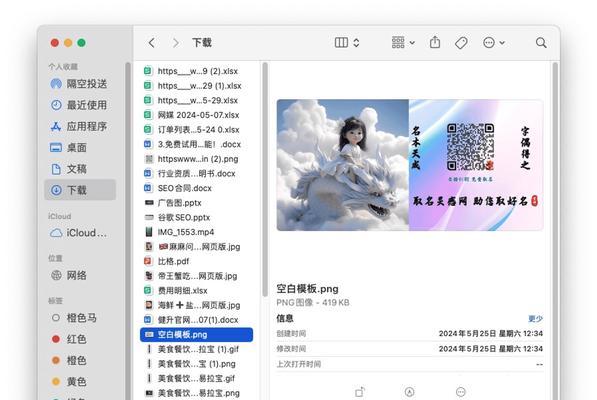Image resolution: width=597 pixels, height=400 pixels.
Task: Select 下载 in the sidebar
Action: (x=80, y=190)
